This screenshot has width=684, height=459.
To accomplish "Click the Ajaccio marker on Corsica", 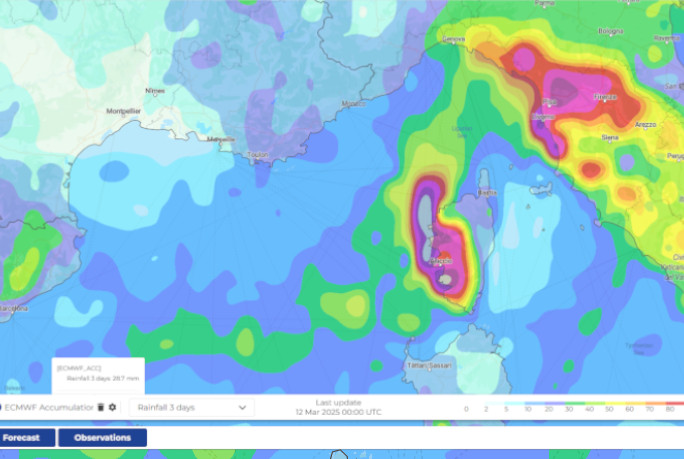I will (x=440, y=260).
